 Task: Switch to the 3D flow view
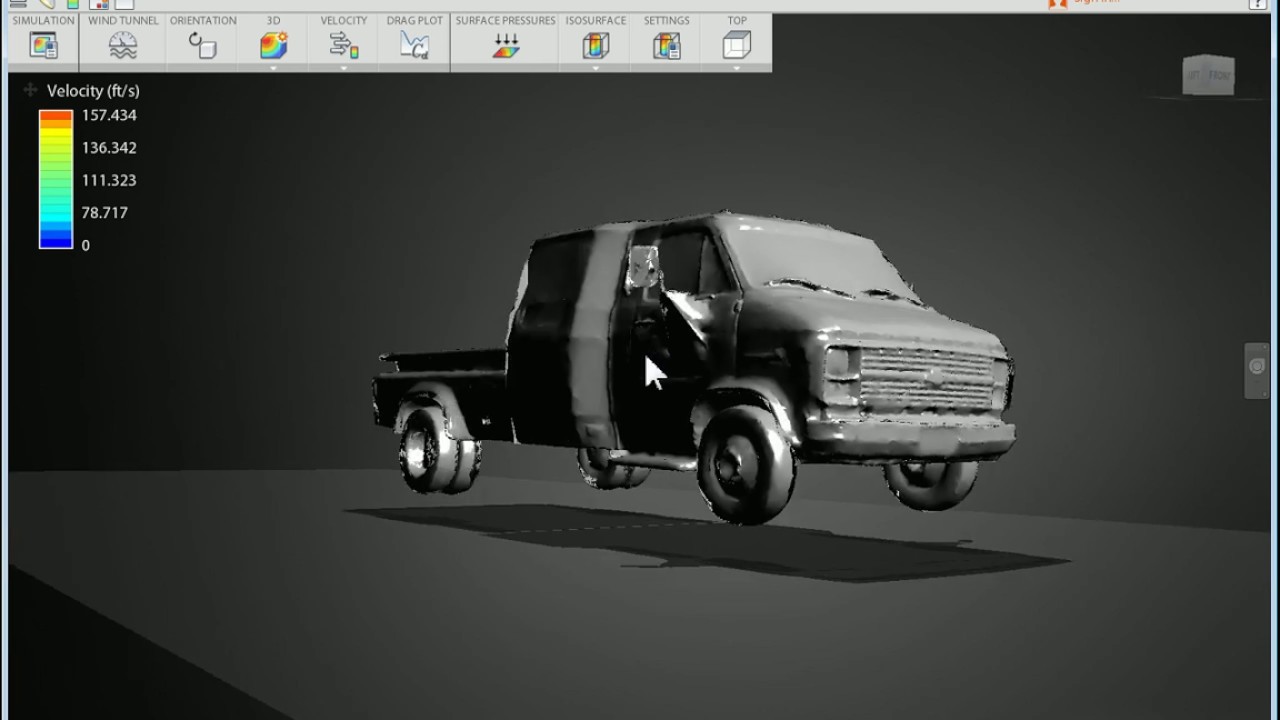[x=273, y=45]
